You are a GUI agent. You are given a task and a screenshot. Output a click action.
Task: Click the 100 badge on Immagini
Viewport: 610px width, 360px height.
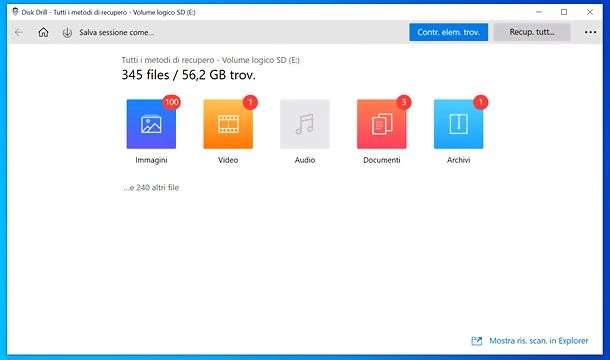172,102
